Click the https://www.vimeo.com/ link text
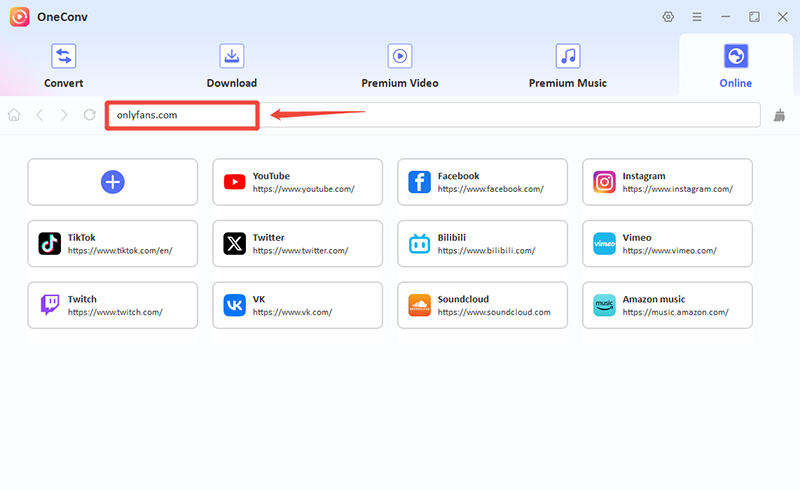Viewport: 800px width, 490px height. tap(669, 251)
